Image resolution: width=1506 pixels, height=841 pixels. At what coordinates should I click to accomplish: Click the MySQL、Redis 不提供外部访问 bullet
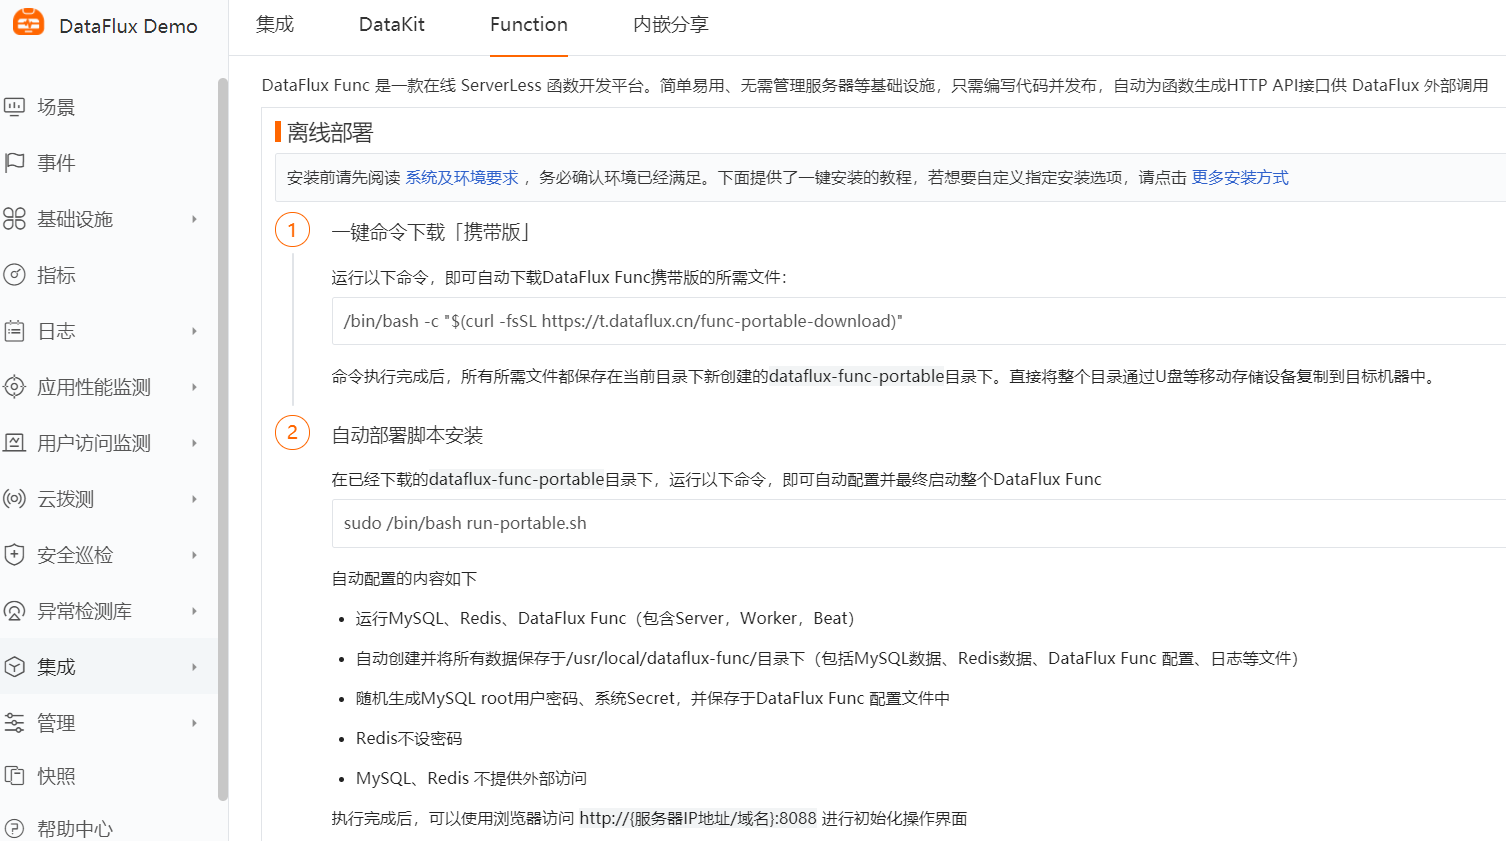point(471,778)
